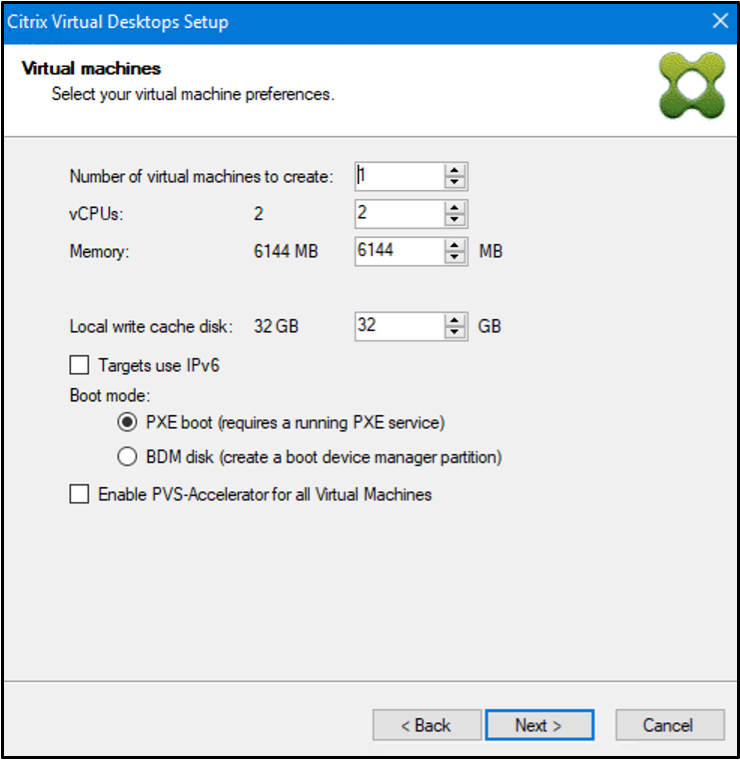Viewport: 740px width, 760px height.
Task: Click the vCPUs spinner down arrow
Action: point(454,219)
